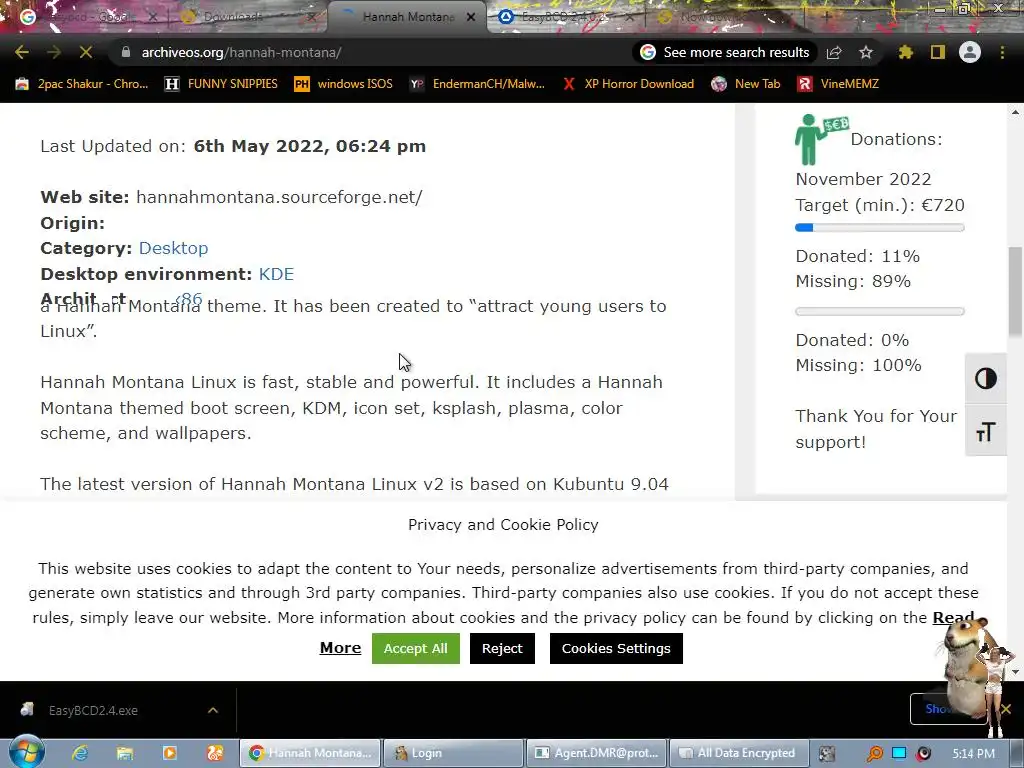Open the XP Horror Download bookmark
The height and width of the screenshot is (768, 1024).
point(628,84)
